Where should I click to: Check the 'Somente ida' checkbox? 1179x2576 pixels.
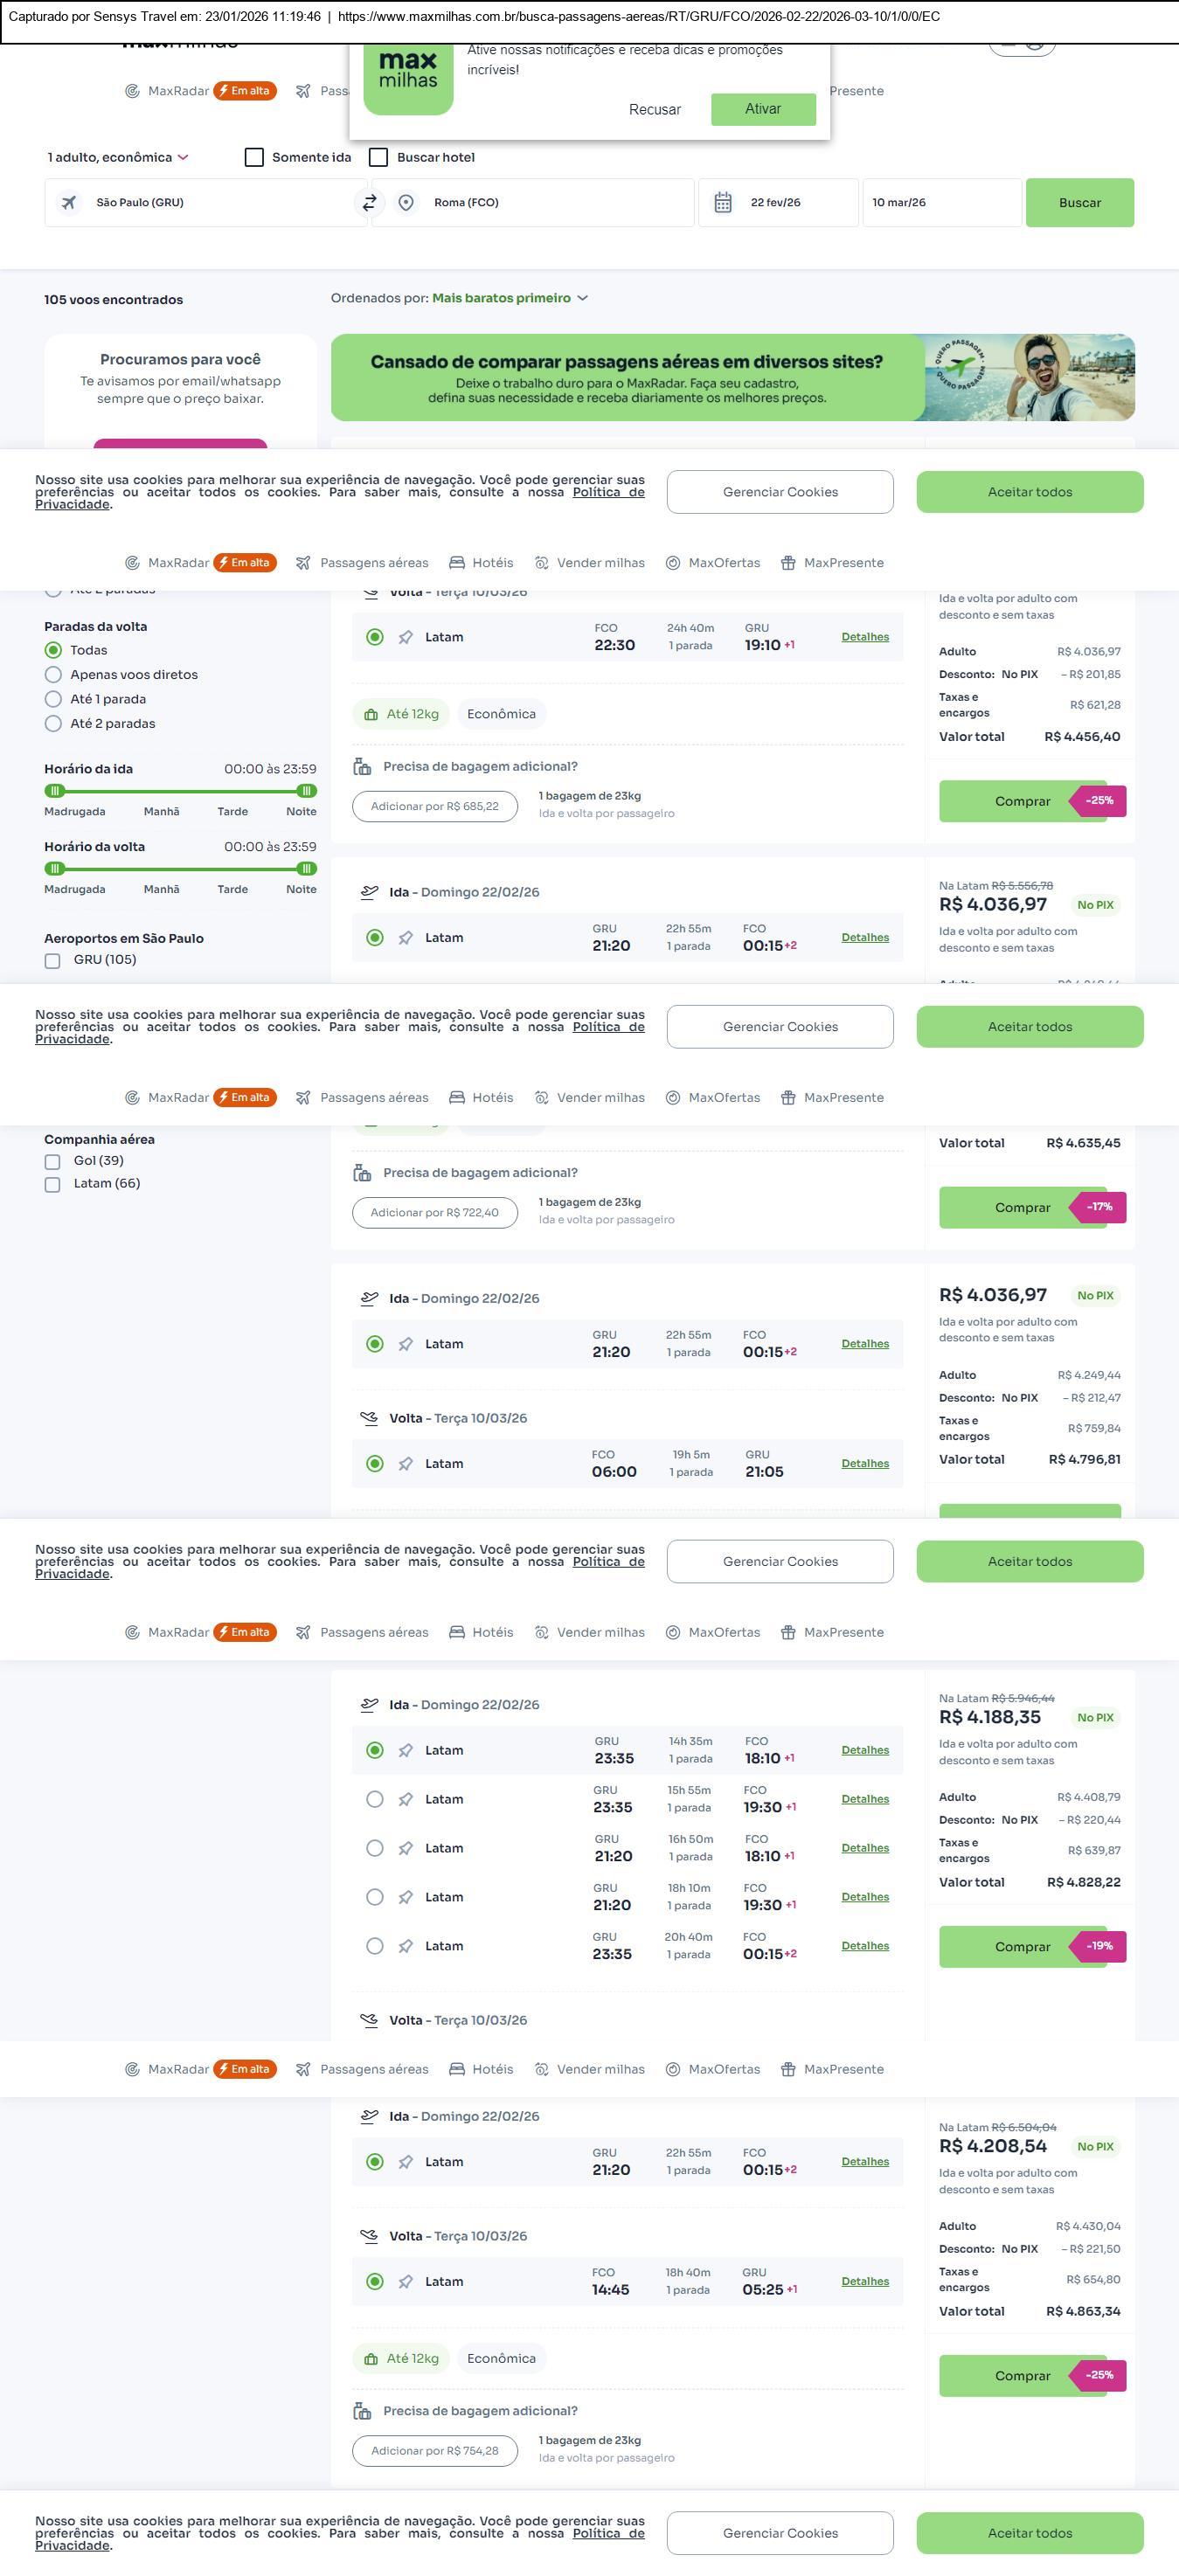pyautogui.click(x=254, y=158)
